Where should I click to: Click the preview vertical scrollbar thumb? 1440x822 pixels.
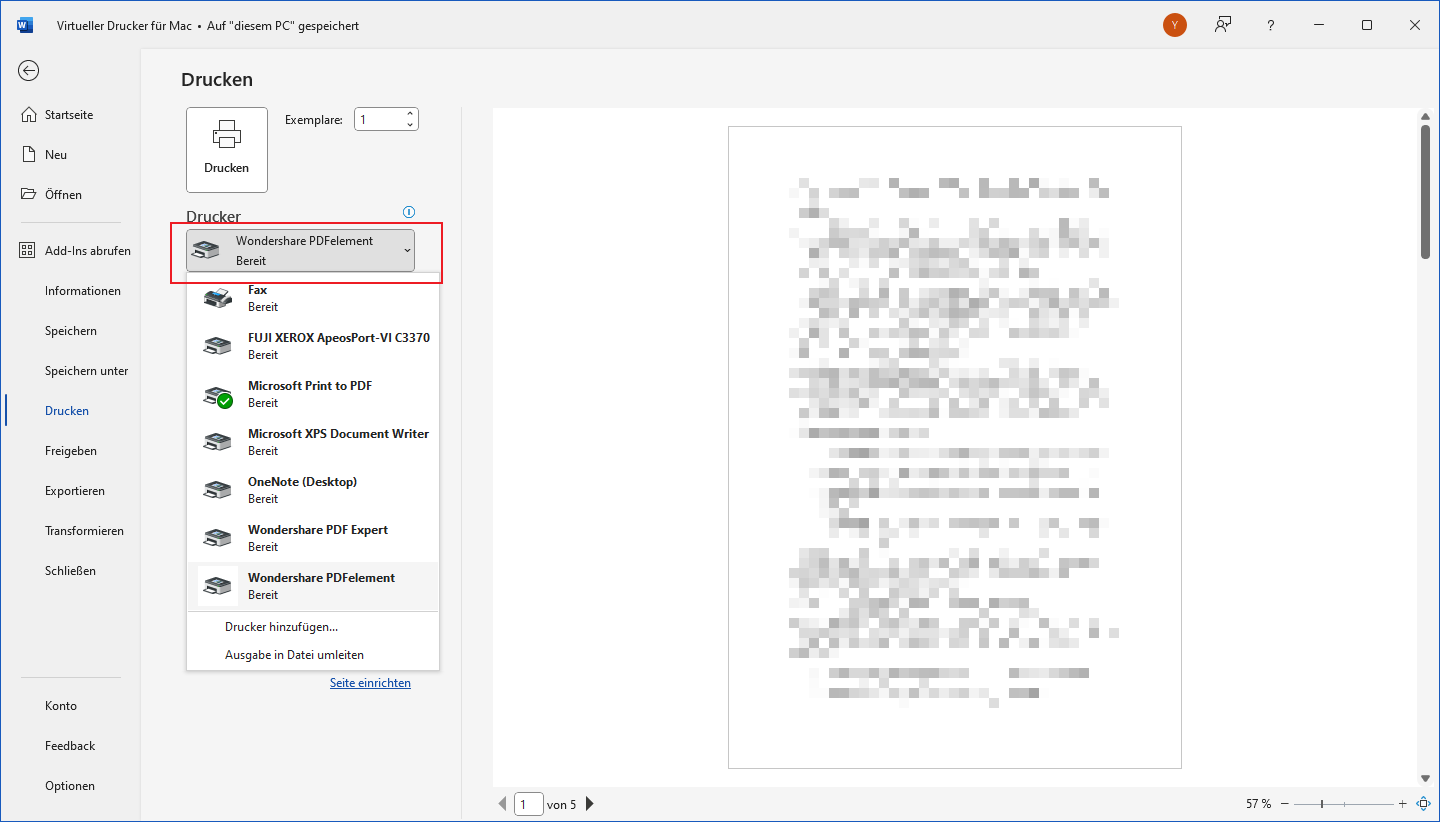(1425, 192)
